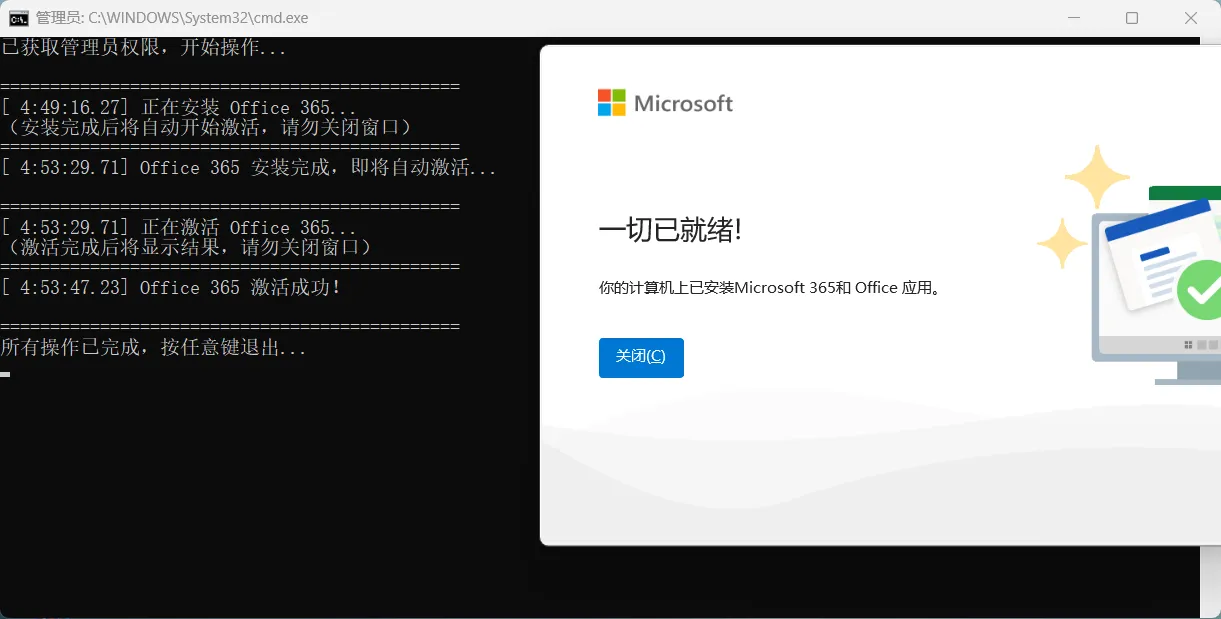
Task: Click the cmd window maximize control
Action: pos(1132,17)
